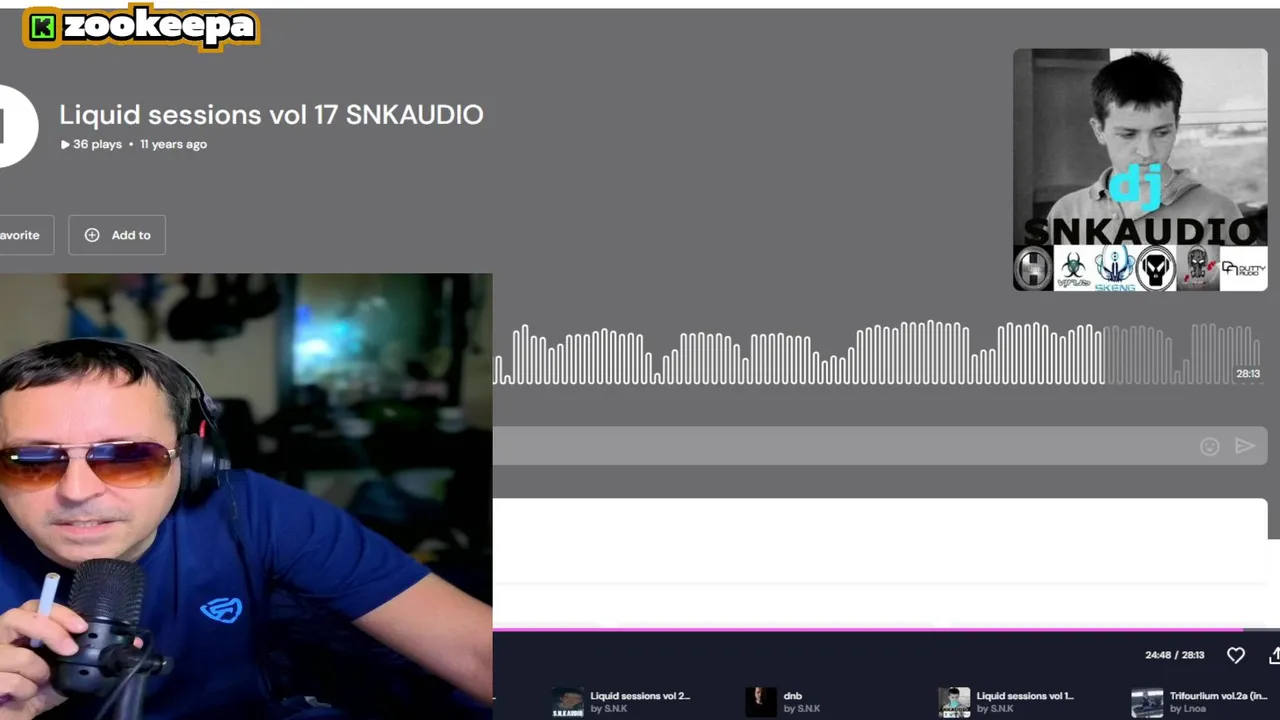Click the 24:48 / 28:13 player time
The width and height of the screenshot is (1280, 720).
pyautogui.click(x=1175, y=655)
